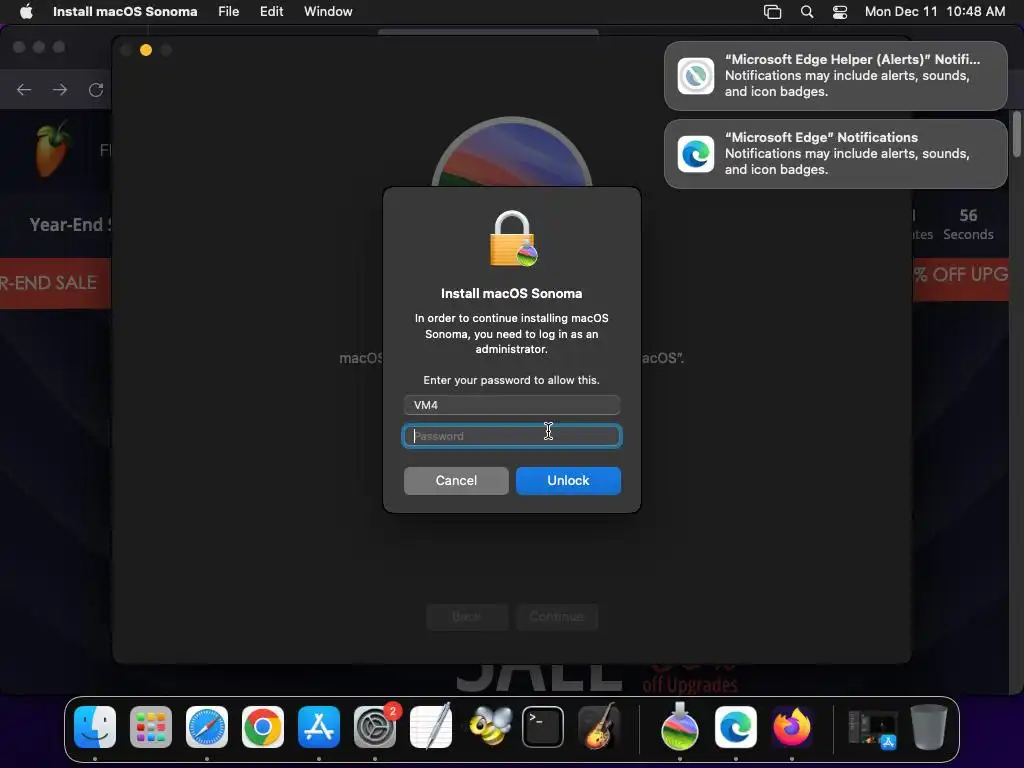Open Safari from the Dock
Image resolution: width=1024 pixels, height=768 pixels.
click(x=207, y=727)
